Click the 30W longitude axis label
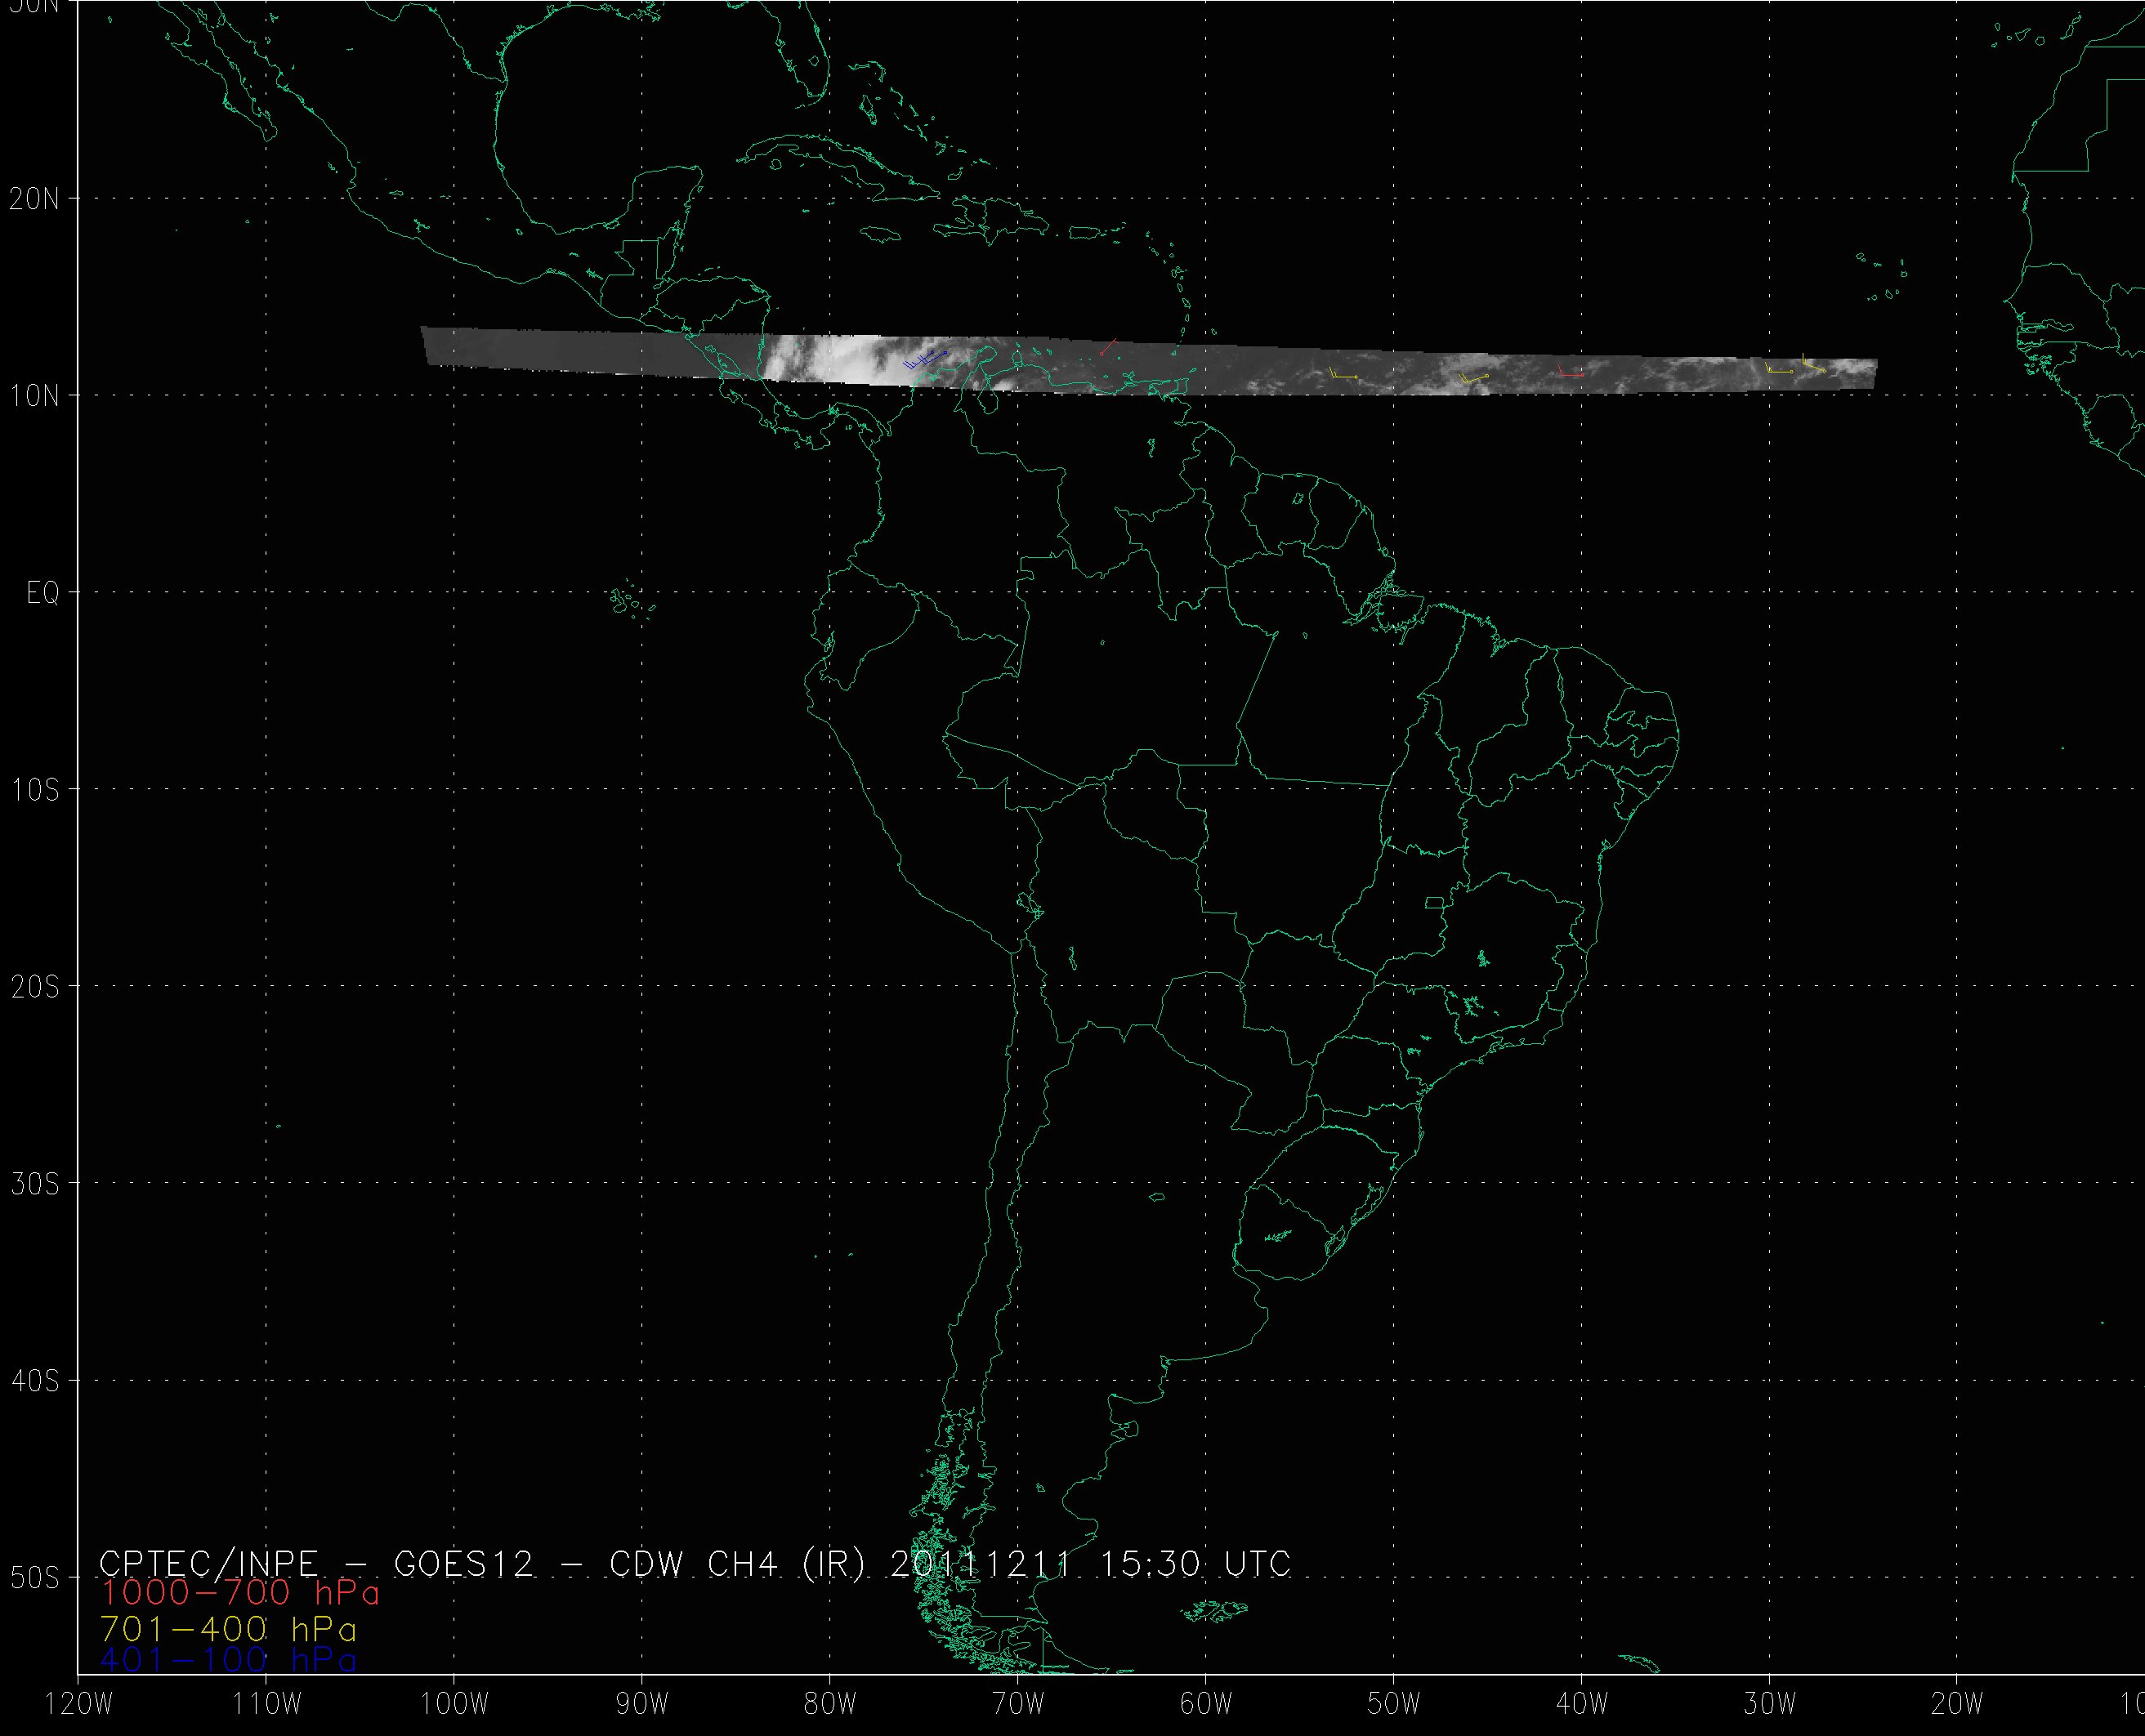This screenshot has width=2145, height=1736. [x=1770, y=1705]
